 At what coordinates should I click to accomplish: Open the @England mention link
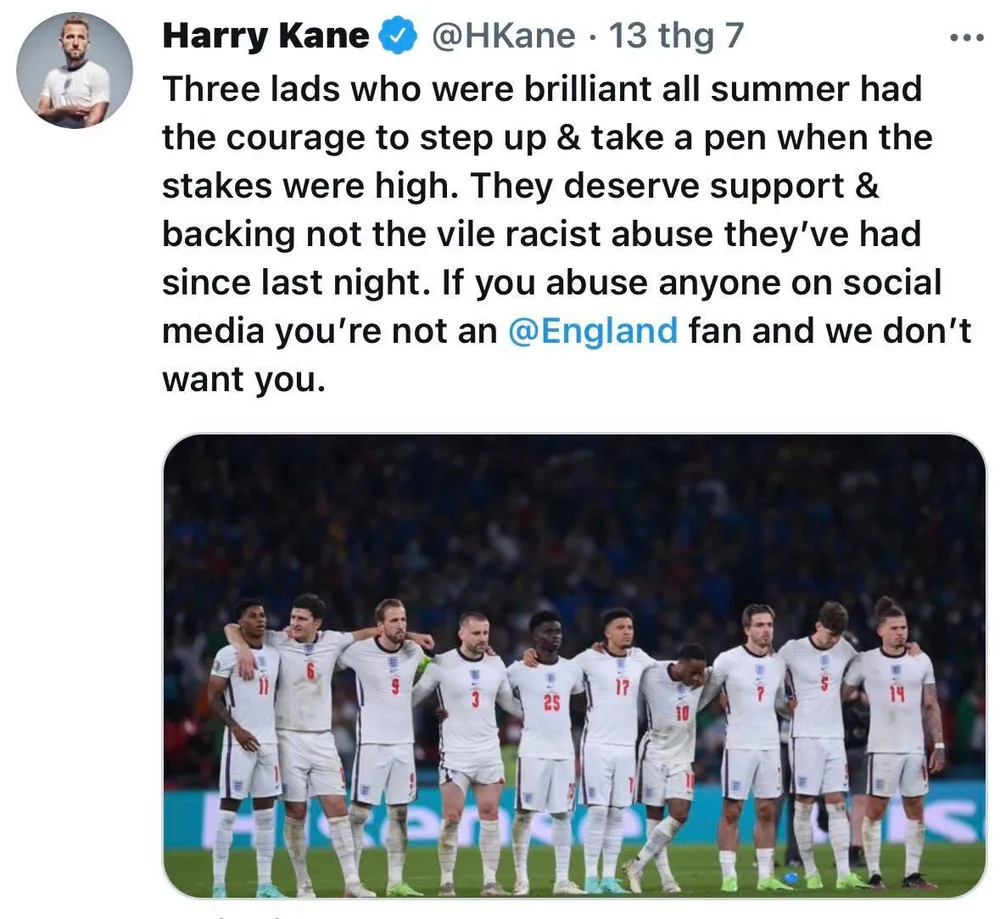coord(593,331)
